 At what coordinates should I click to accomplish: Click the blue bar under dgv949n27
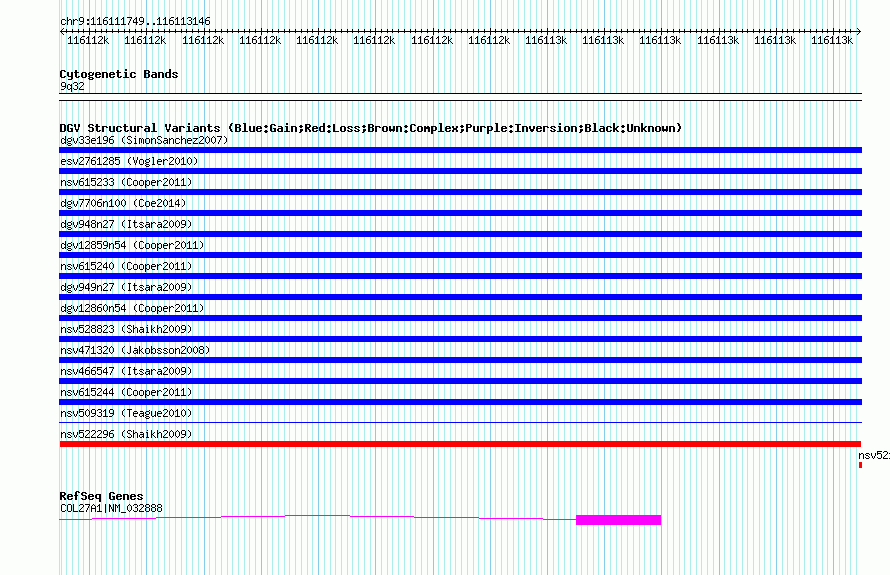click(x=460, y=297)
